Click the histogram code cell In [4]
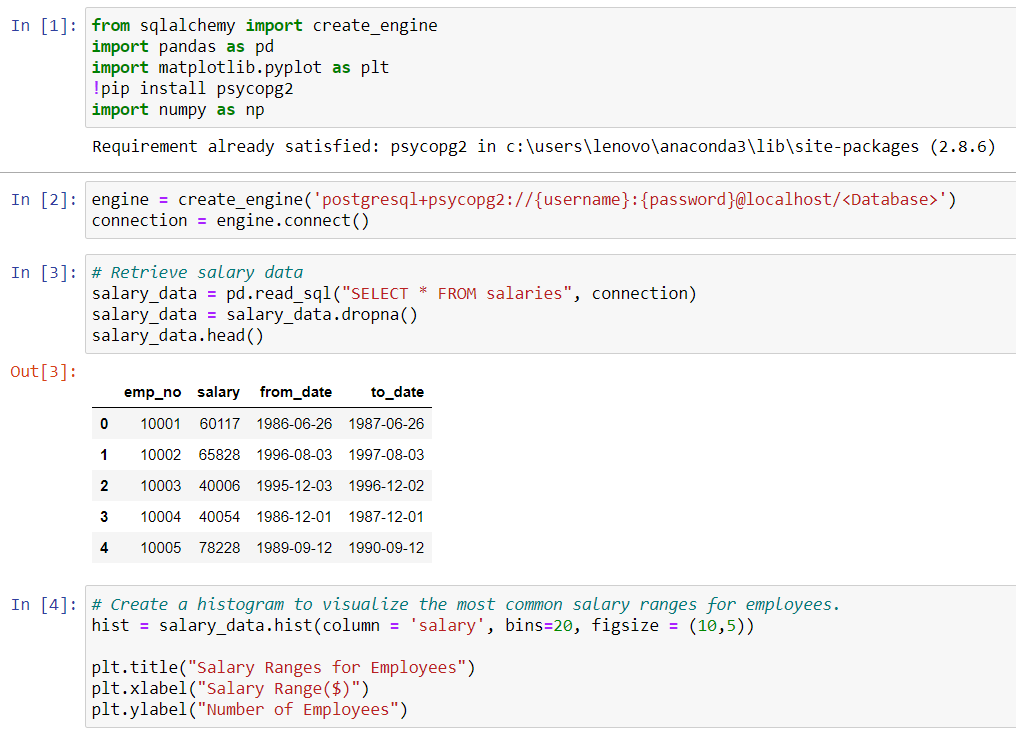 (x=551, y=657)
